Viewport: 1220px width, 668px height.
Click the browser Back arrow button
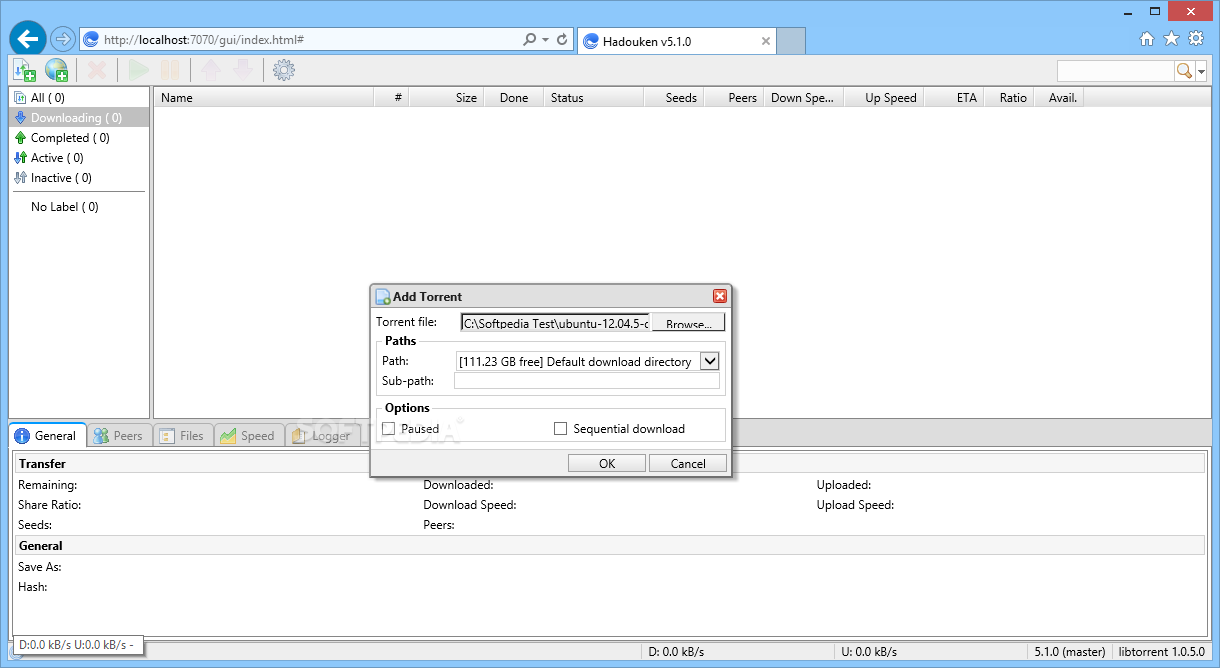pyautogui.click(x=28, y=39)
